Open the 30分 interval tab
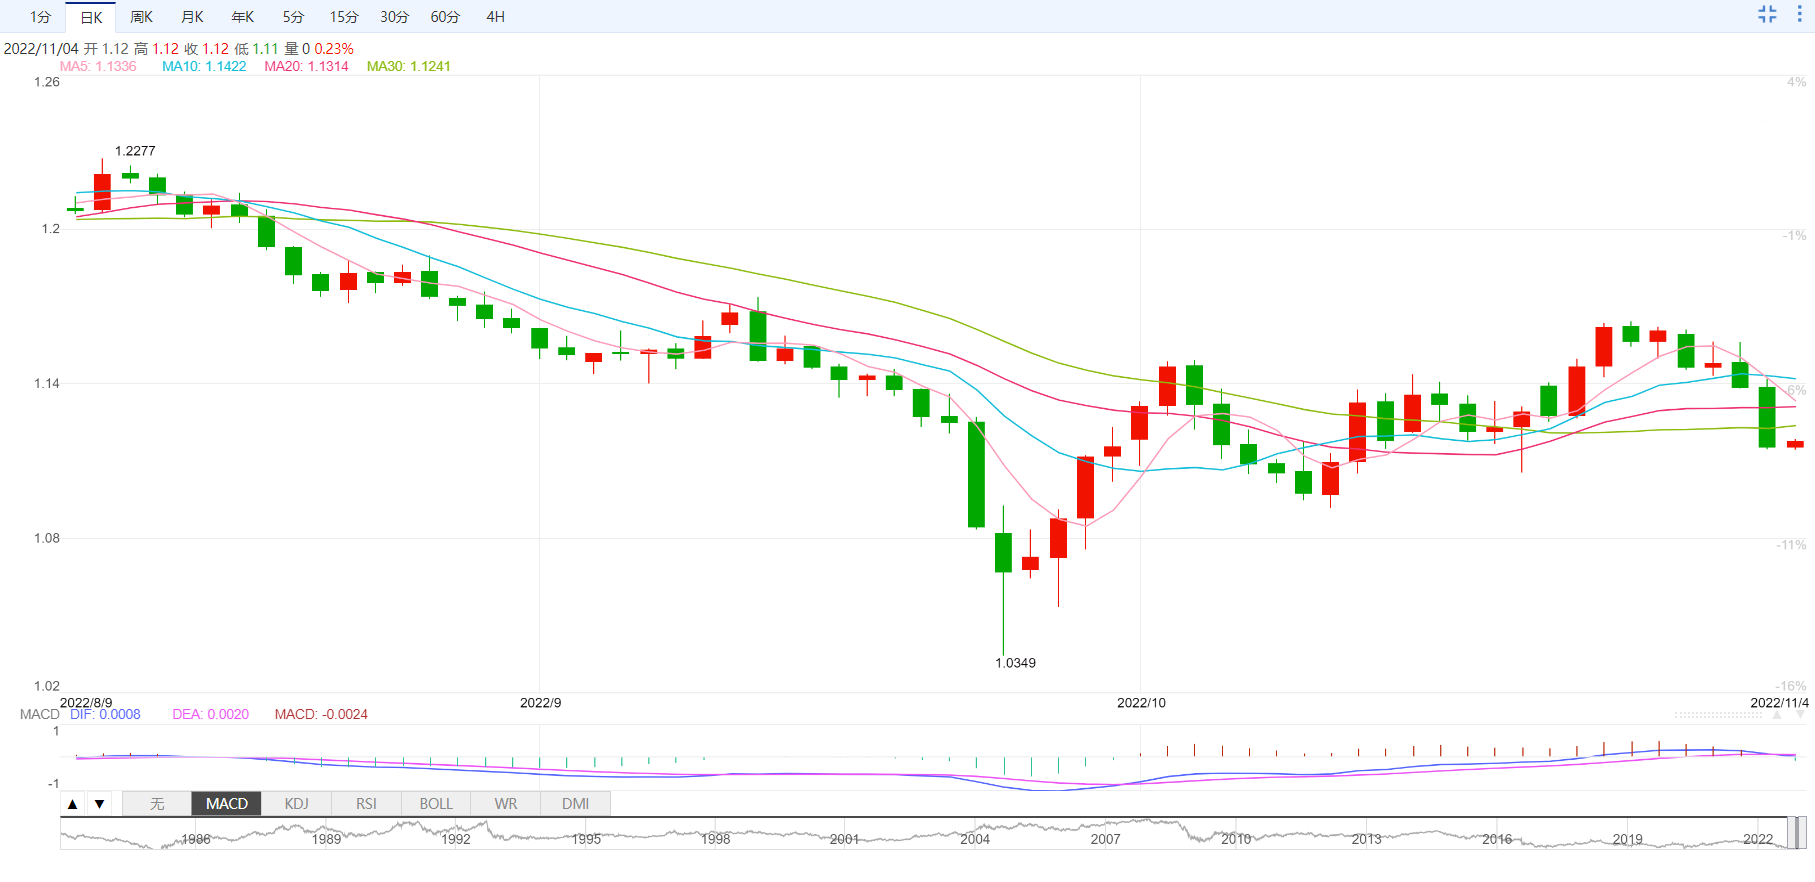Viewport: 1815px width, 882px height. [394, 17]
